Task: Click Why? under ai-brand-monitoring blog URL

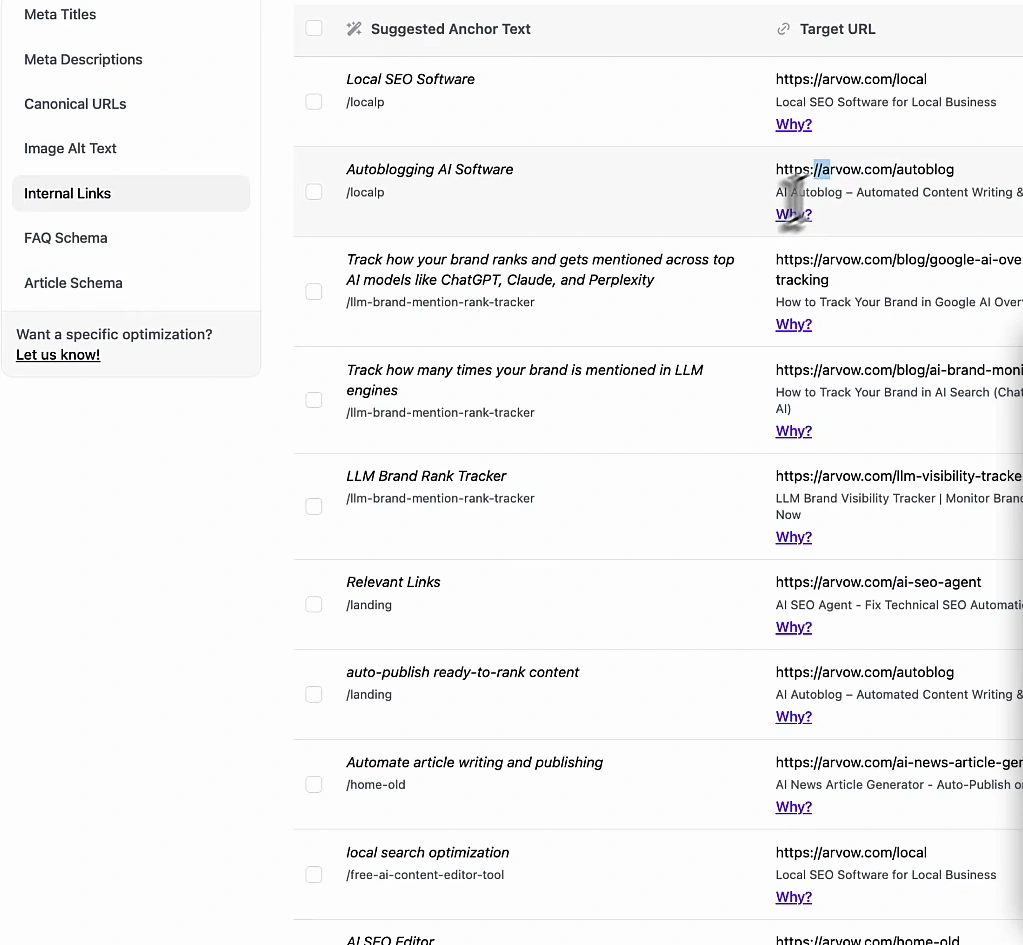Action: tap(793, 431)
